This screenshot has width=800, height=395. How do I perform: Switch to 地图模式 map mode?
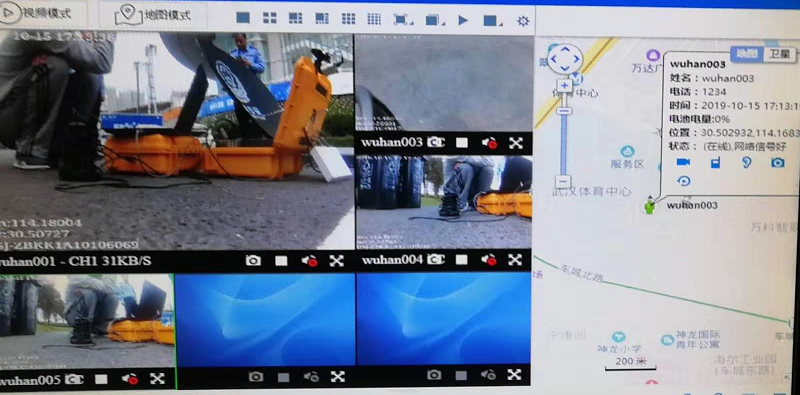tap(153, 15)
